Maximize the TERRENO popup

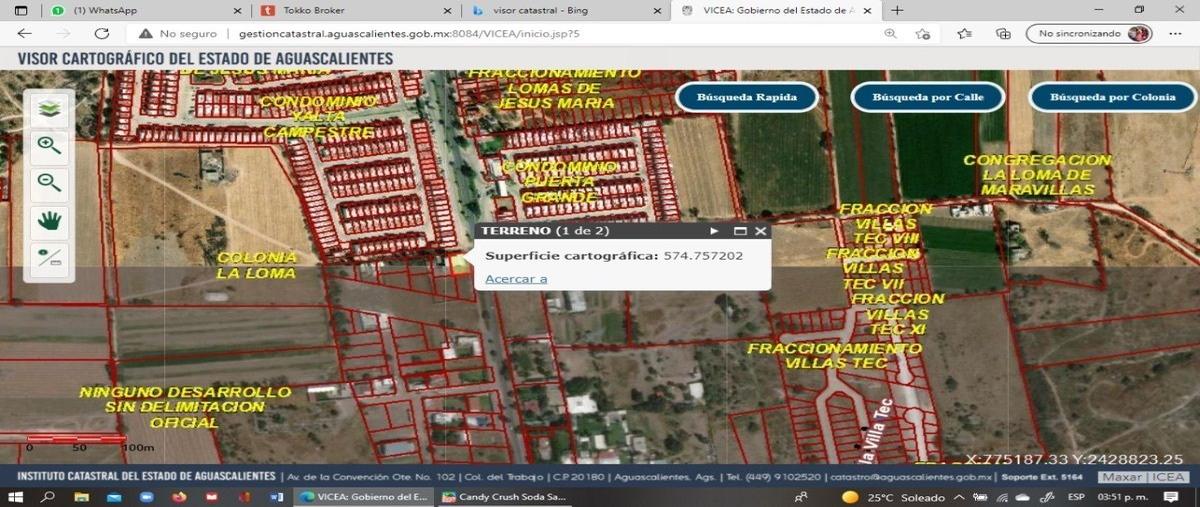pos(740,231)
